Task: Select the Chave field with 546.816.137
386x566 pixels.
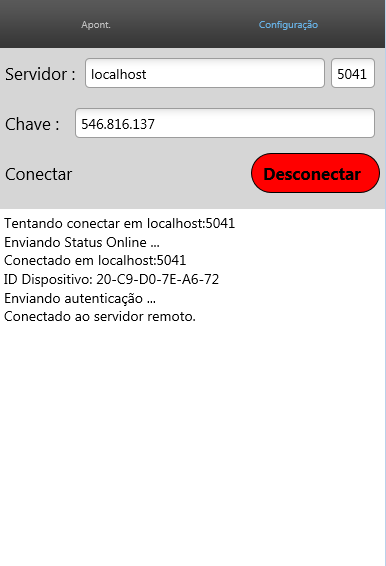Action: tap(225, 123)
